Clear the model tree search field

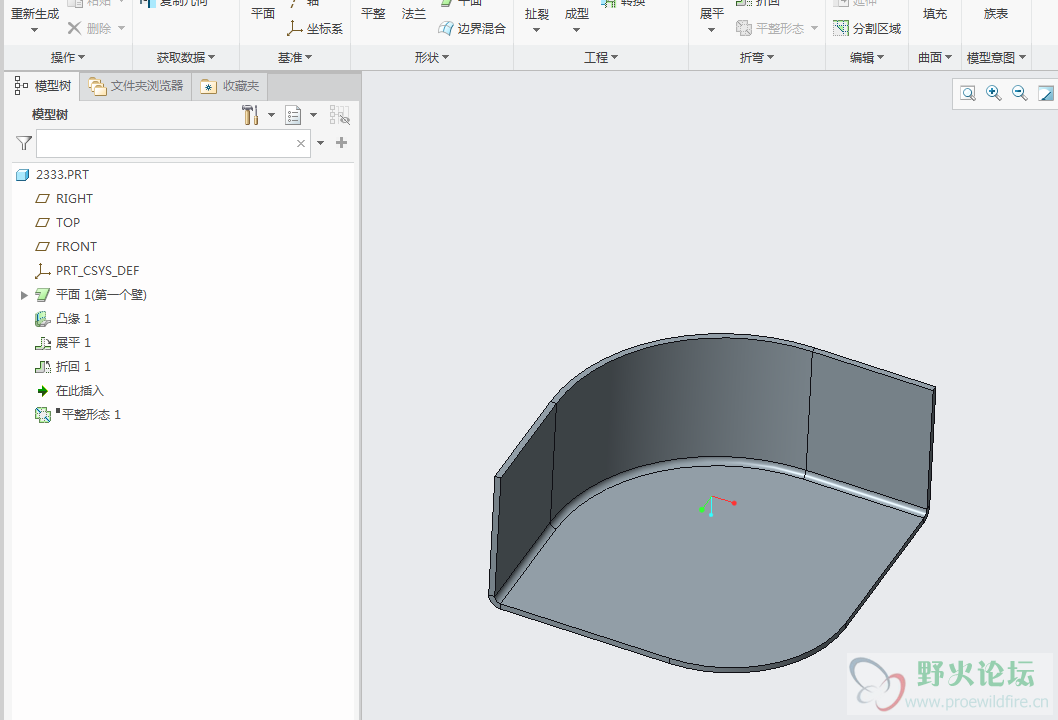tap(301, 143)
